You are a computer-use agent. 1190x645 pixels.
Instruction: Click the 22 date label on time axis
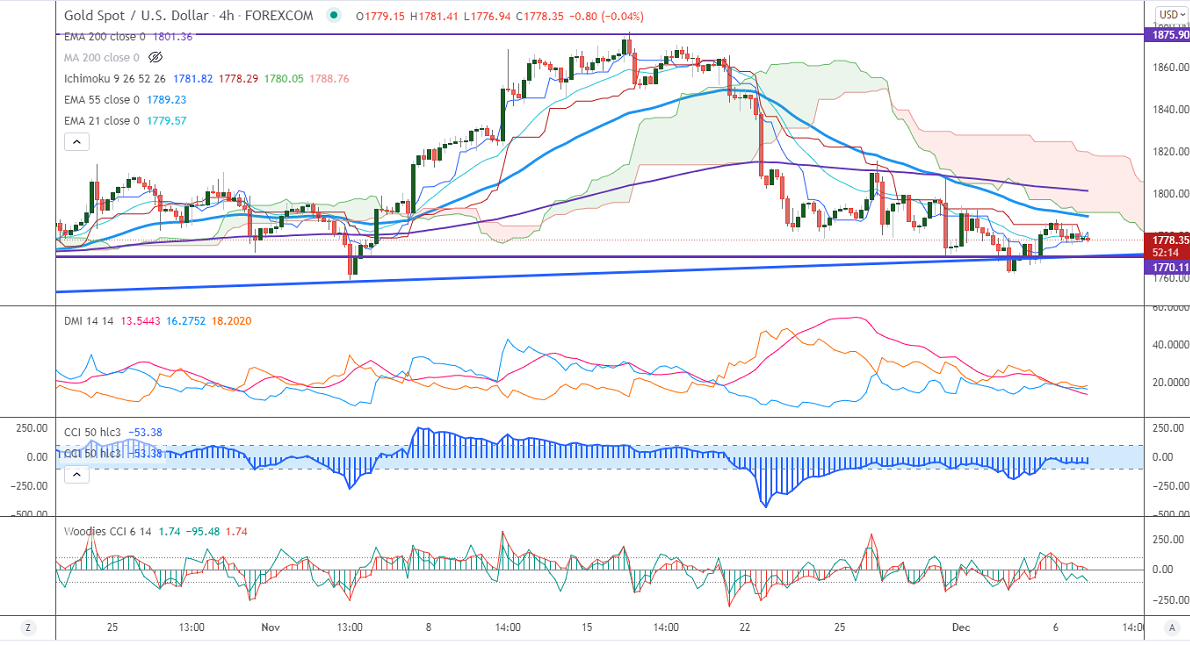tap(745, 628)
